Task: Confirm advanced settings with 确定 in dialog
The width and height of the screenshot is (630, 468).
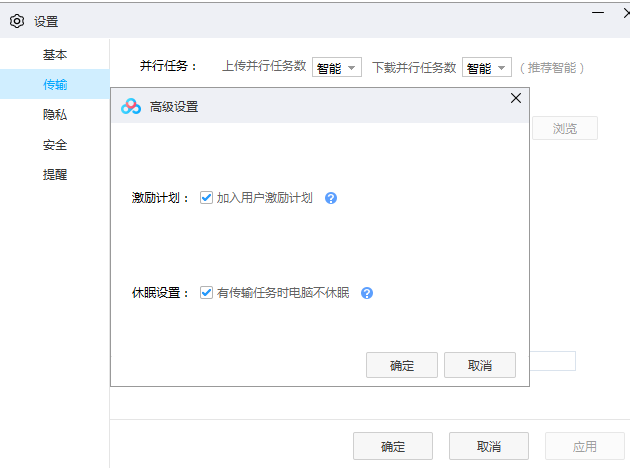Action: coord(402,365)
